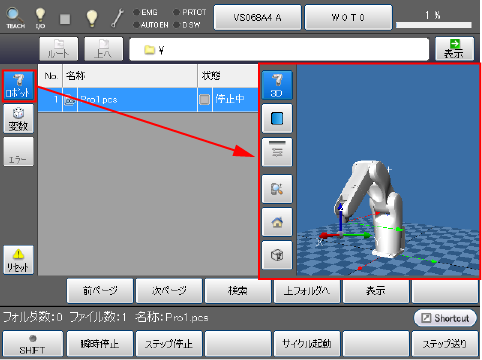Image resolution: width=482 pixels, height=360 pixels.
Task: Click the TEACH magnifier icon
Action: 15,18
